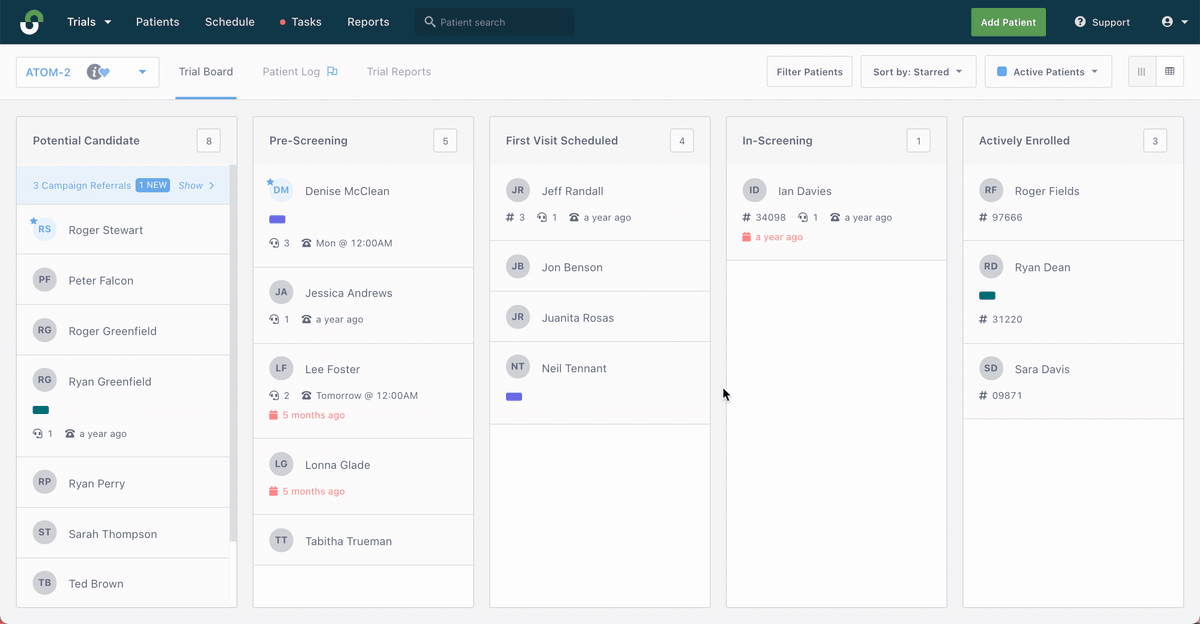This screenshot has height=624, width=1200.
Task: Click teal tag on Ryan Greenfield card
Action: click(x=41, y=410)
